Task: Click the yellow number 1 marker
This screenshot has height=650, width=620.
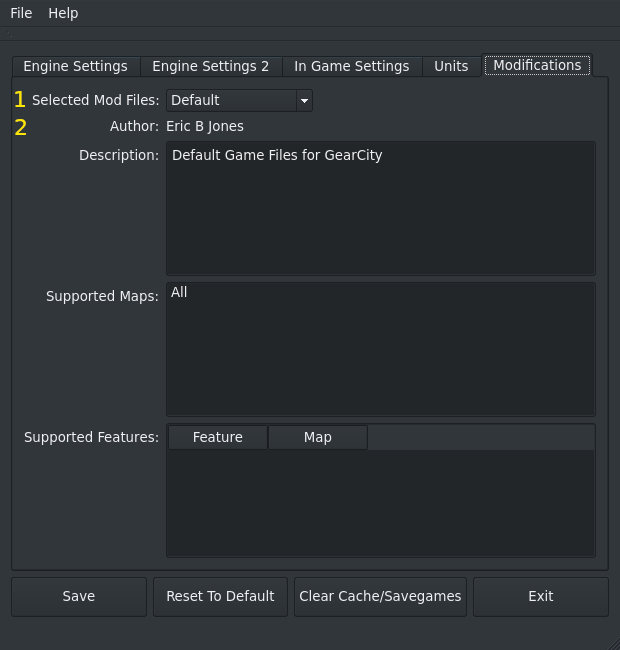Action: (20, 100)
